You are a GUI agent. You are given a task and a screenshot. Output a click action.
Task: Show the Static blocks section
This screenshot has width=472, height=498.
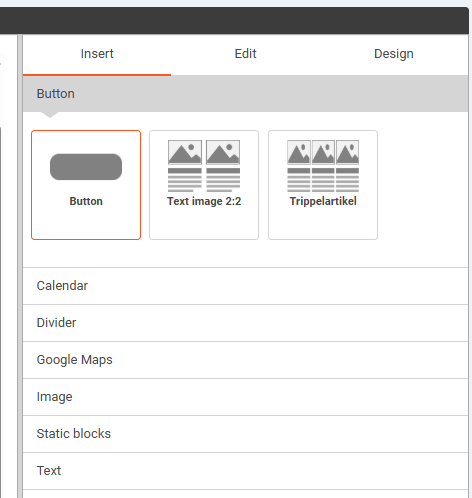[245, 434]
